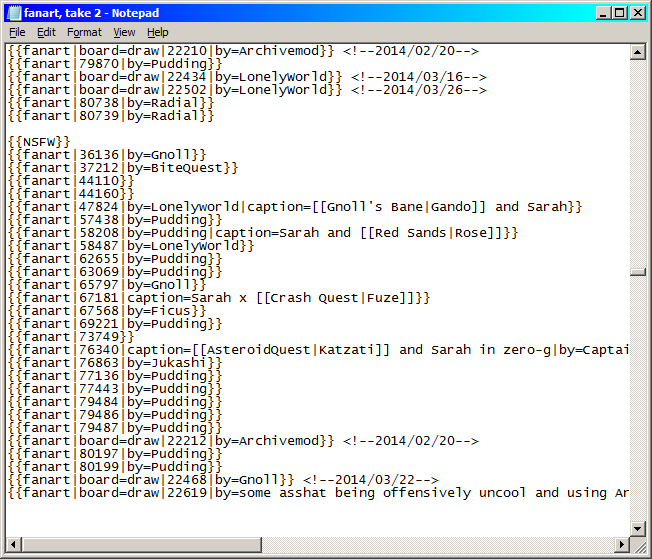
Task: Open the Help menu
Action: 158,32
